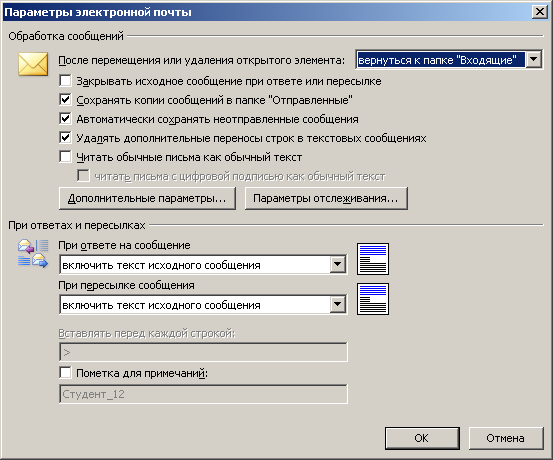Expand the При ответе на сообщение dropdown arrow

[338, 264]
